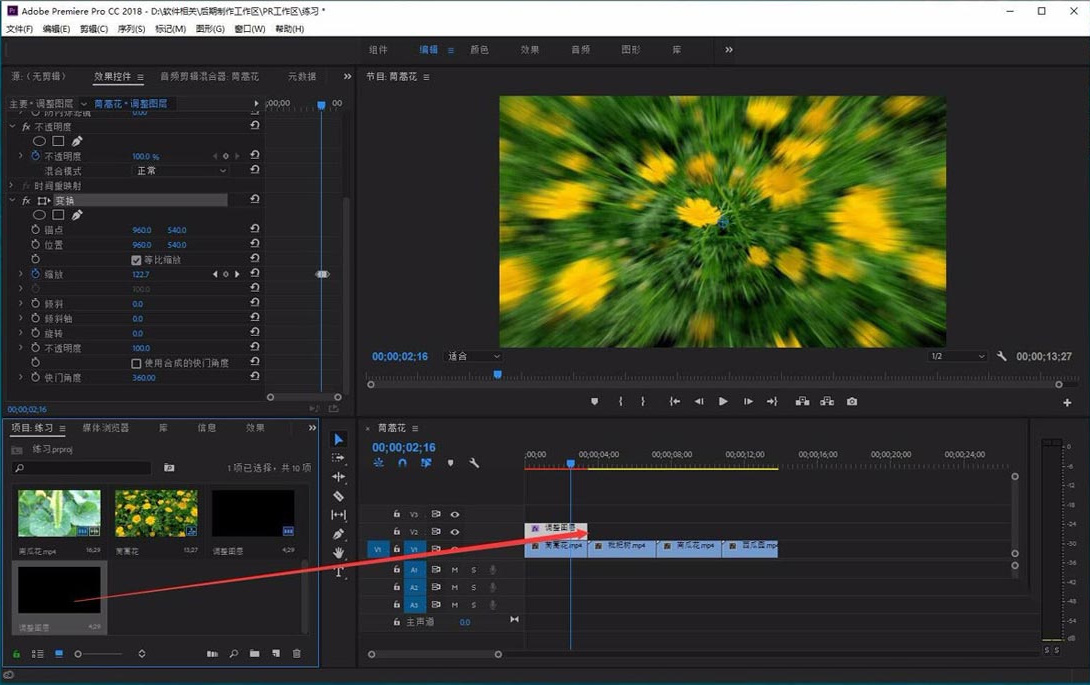The image size is (1090, 685).
Task: Click the Export Frame camera icon
Action: (x=852, y=402)
